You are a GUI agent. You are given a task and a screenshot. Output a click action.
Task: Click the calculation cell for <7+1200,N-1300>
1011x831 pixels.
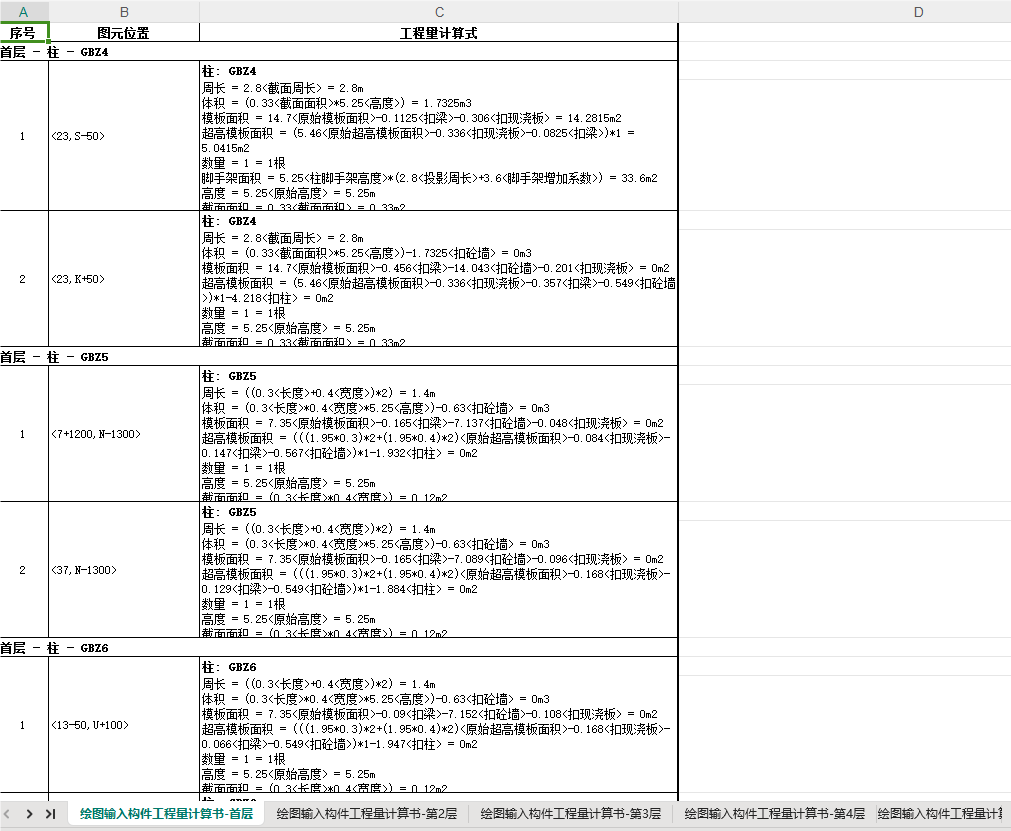439,434
